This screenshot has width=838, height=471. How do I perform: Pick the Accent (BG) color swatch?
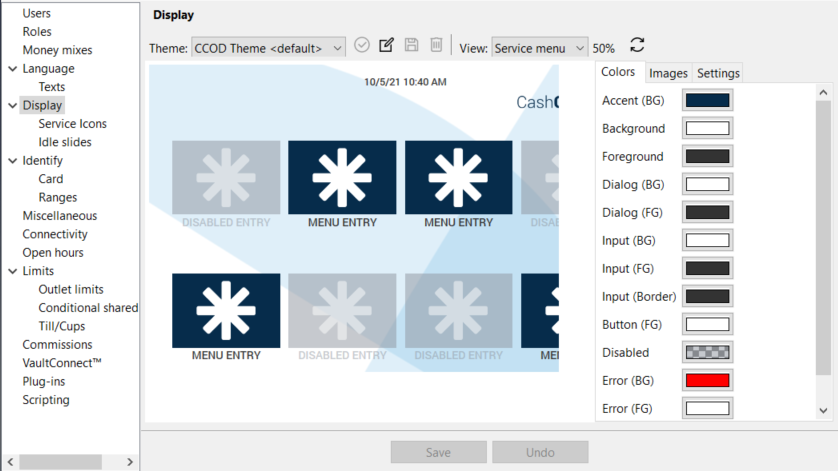[708, 101]
